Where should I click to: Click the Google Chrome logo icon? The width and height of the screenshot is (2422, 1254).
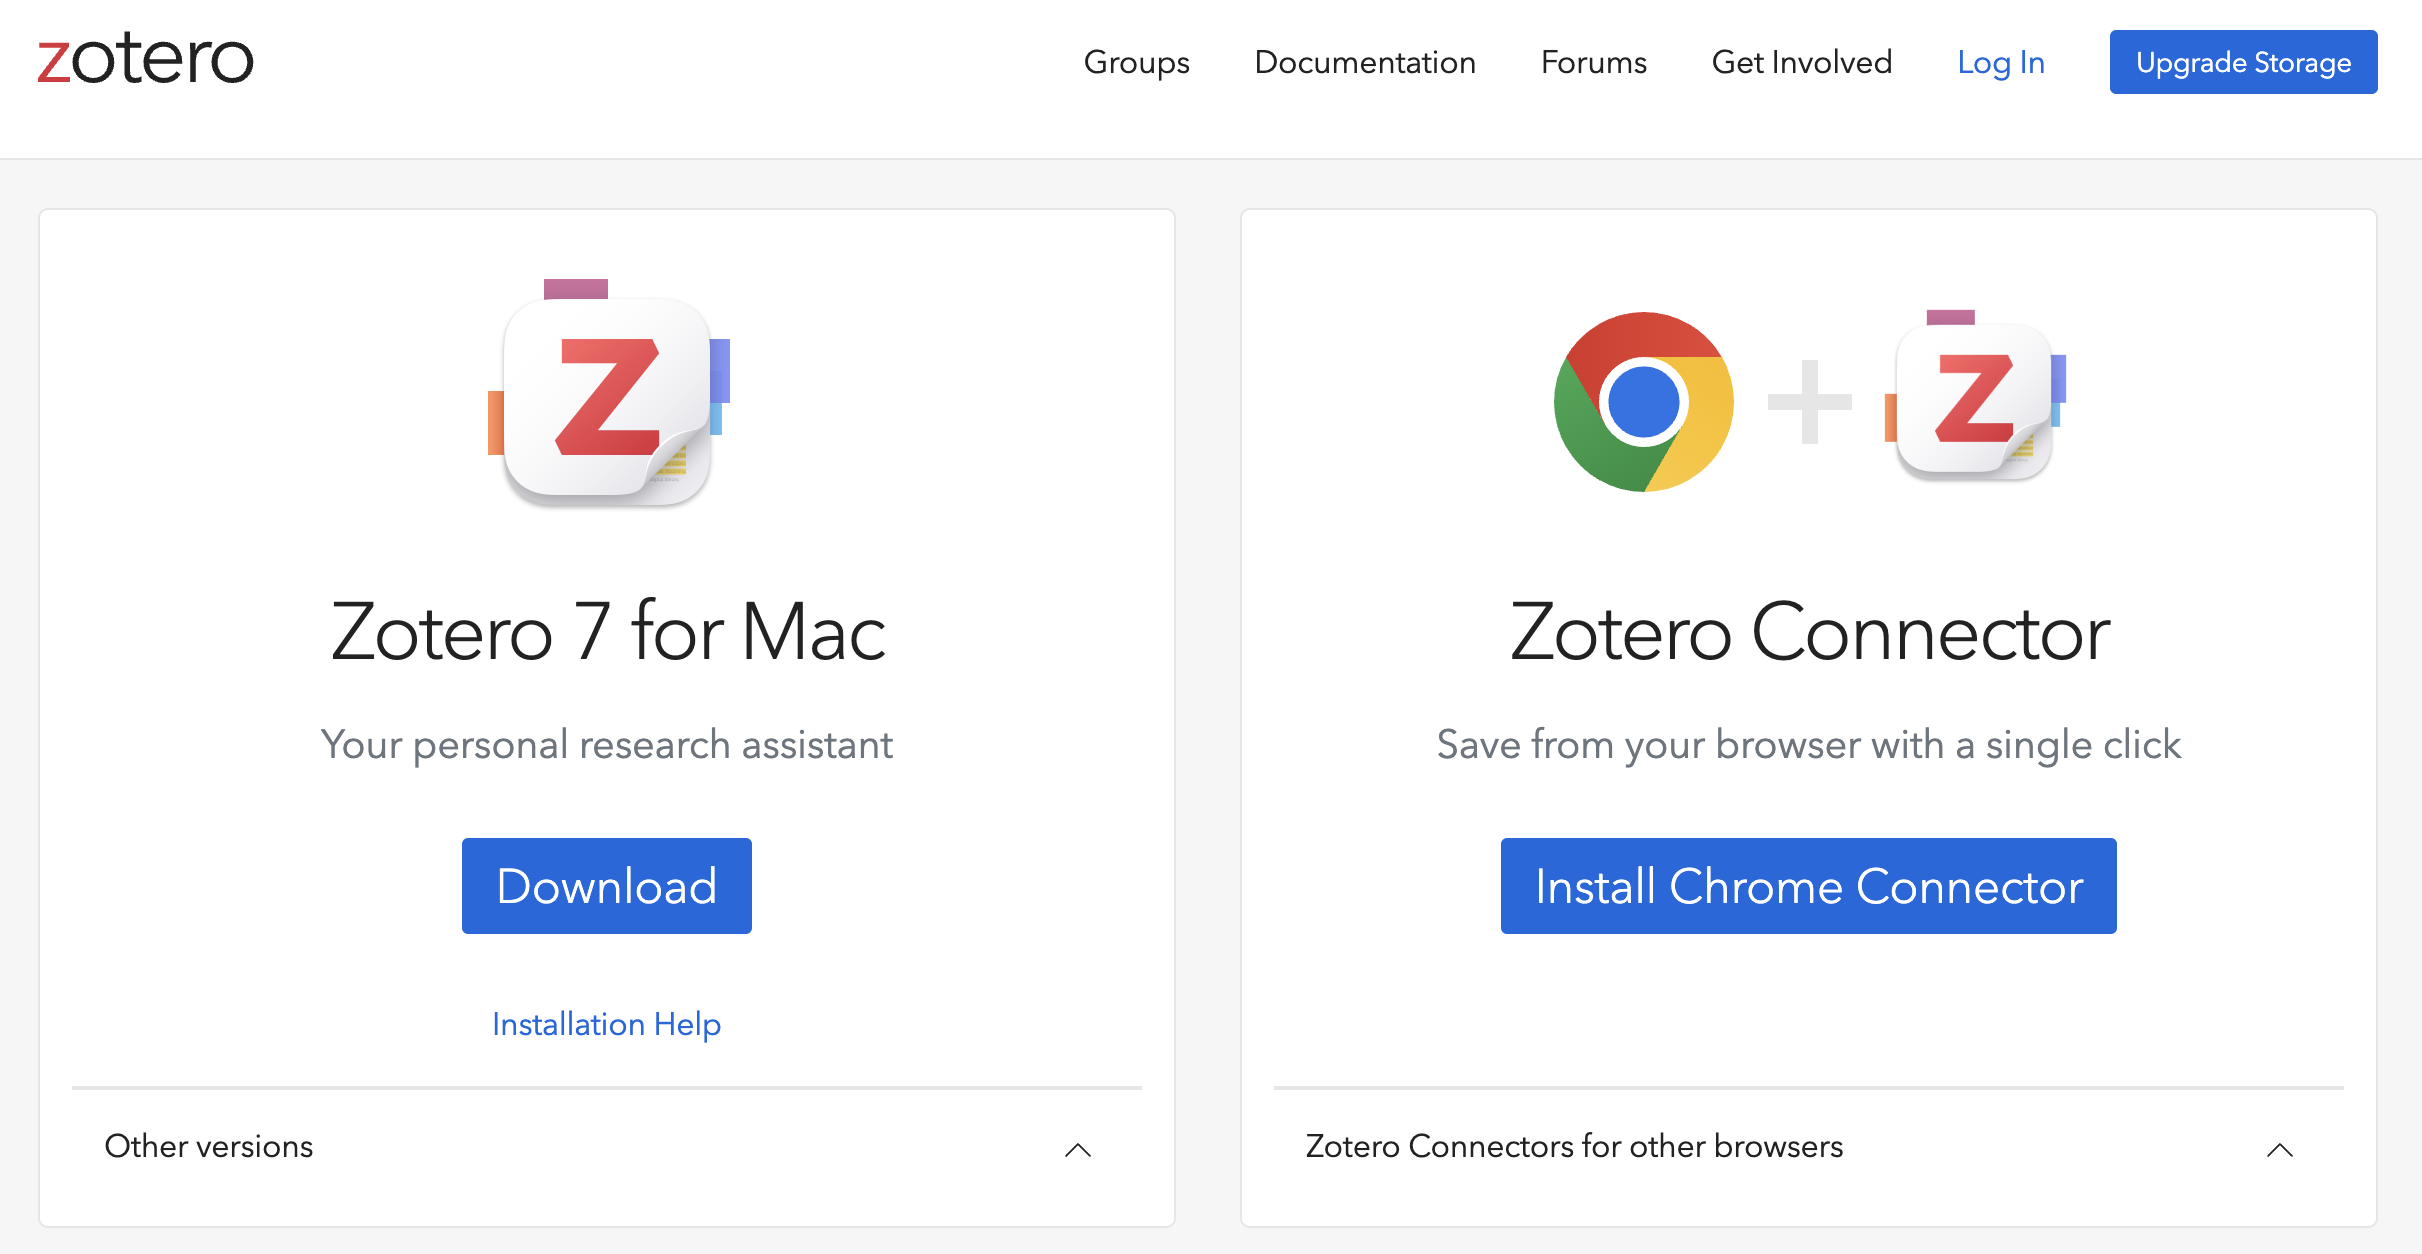point(1643,401)
